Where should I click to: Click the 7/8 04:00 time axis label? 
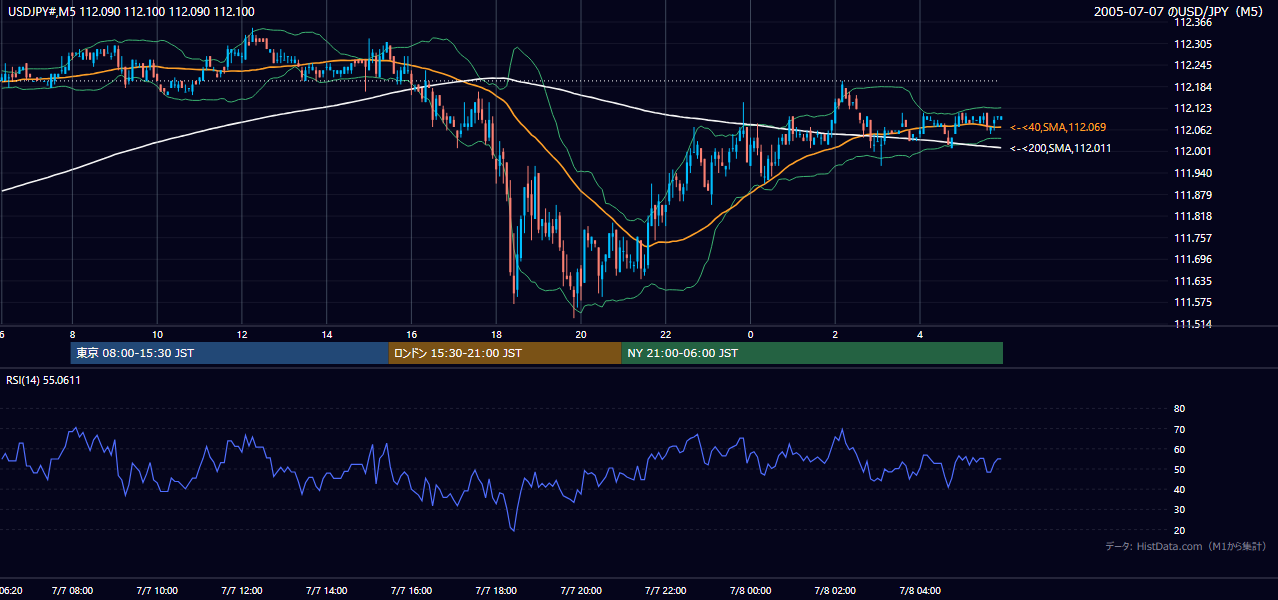click(920, 591)
